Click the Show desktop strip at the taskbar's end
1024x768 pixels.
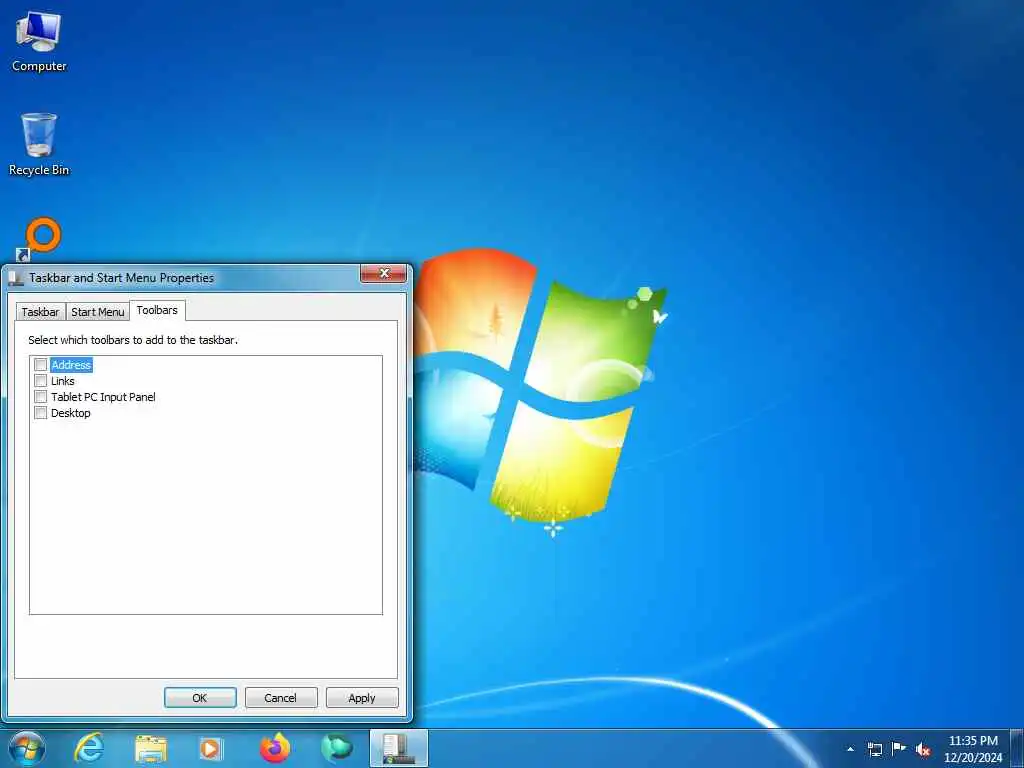tap(1017, 749)
